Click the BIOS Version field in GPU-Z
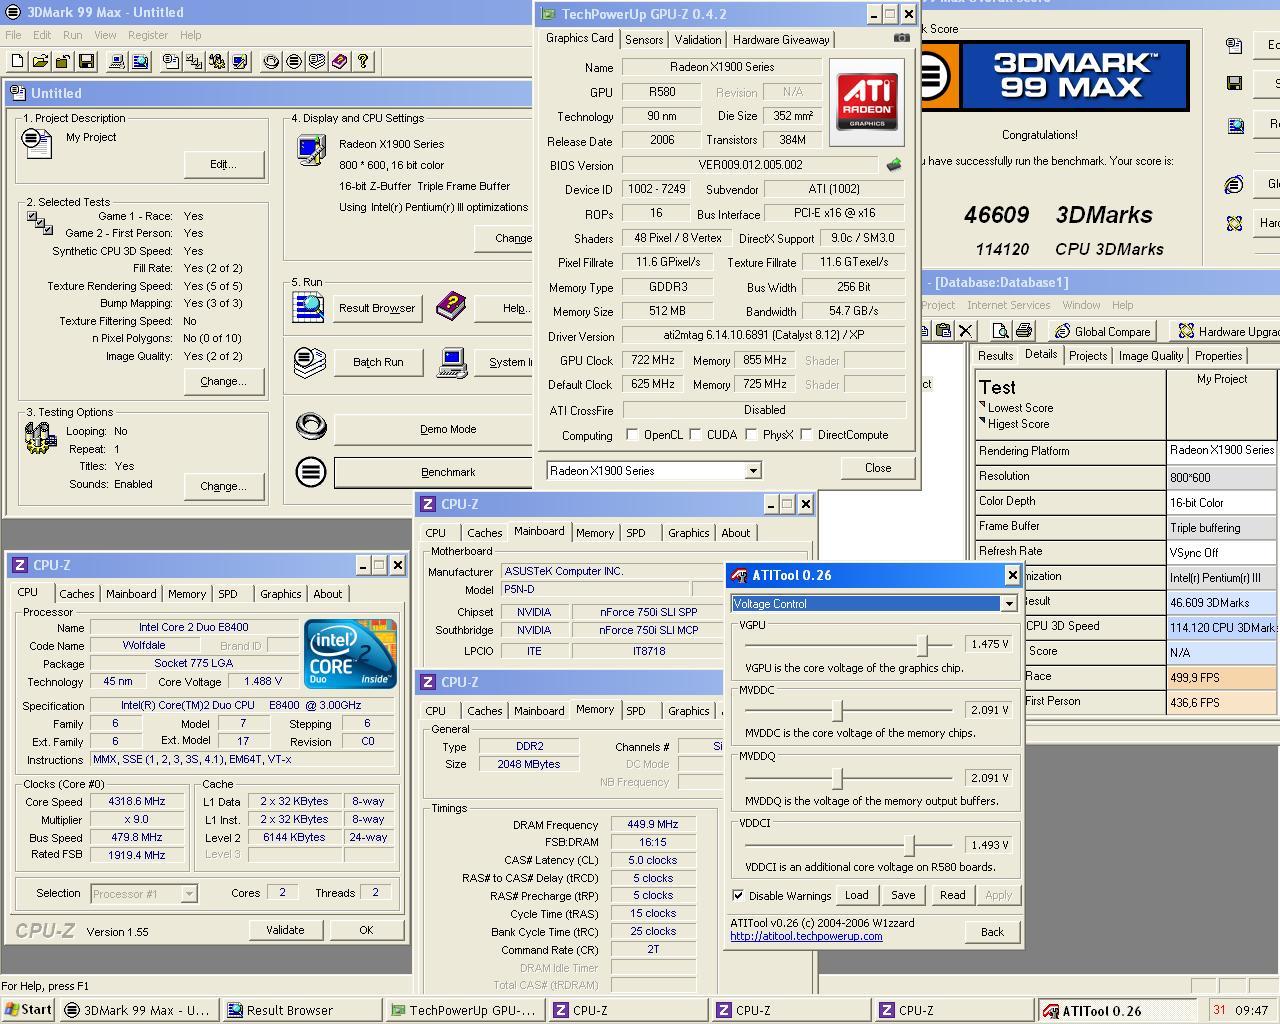The width and height of the screenshot is (1280, 1024). click(x=751, y=165)
